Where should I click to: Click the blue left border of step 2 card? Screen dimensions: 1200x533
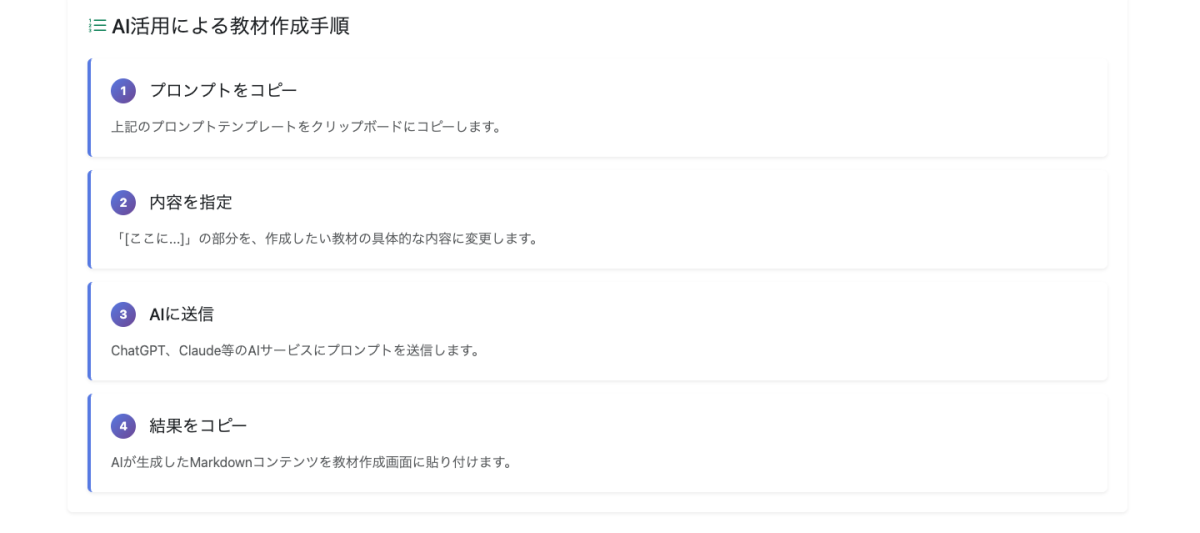89,220
